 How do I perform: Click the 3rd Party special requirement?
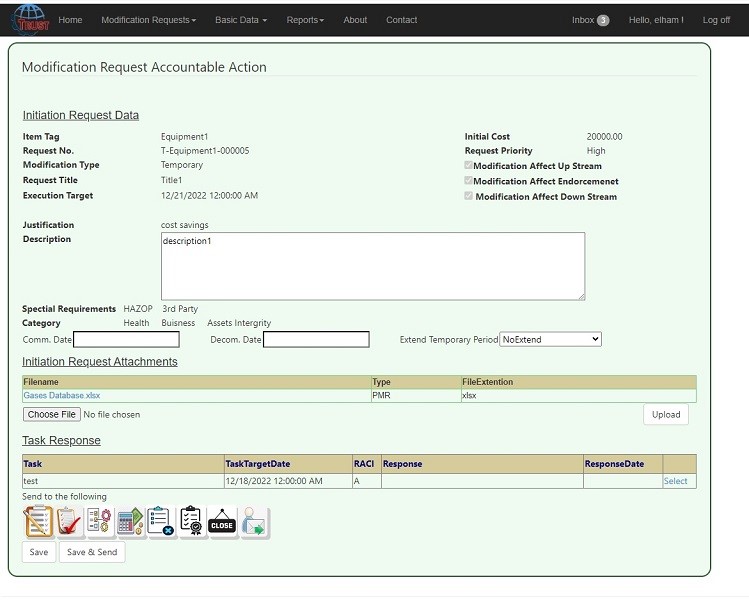coord(180,309)
